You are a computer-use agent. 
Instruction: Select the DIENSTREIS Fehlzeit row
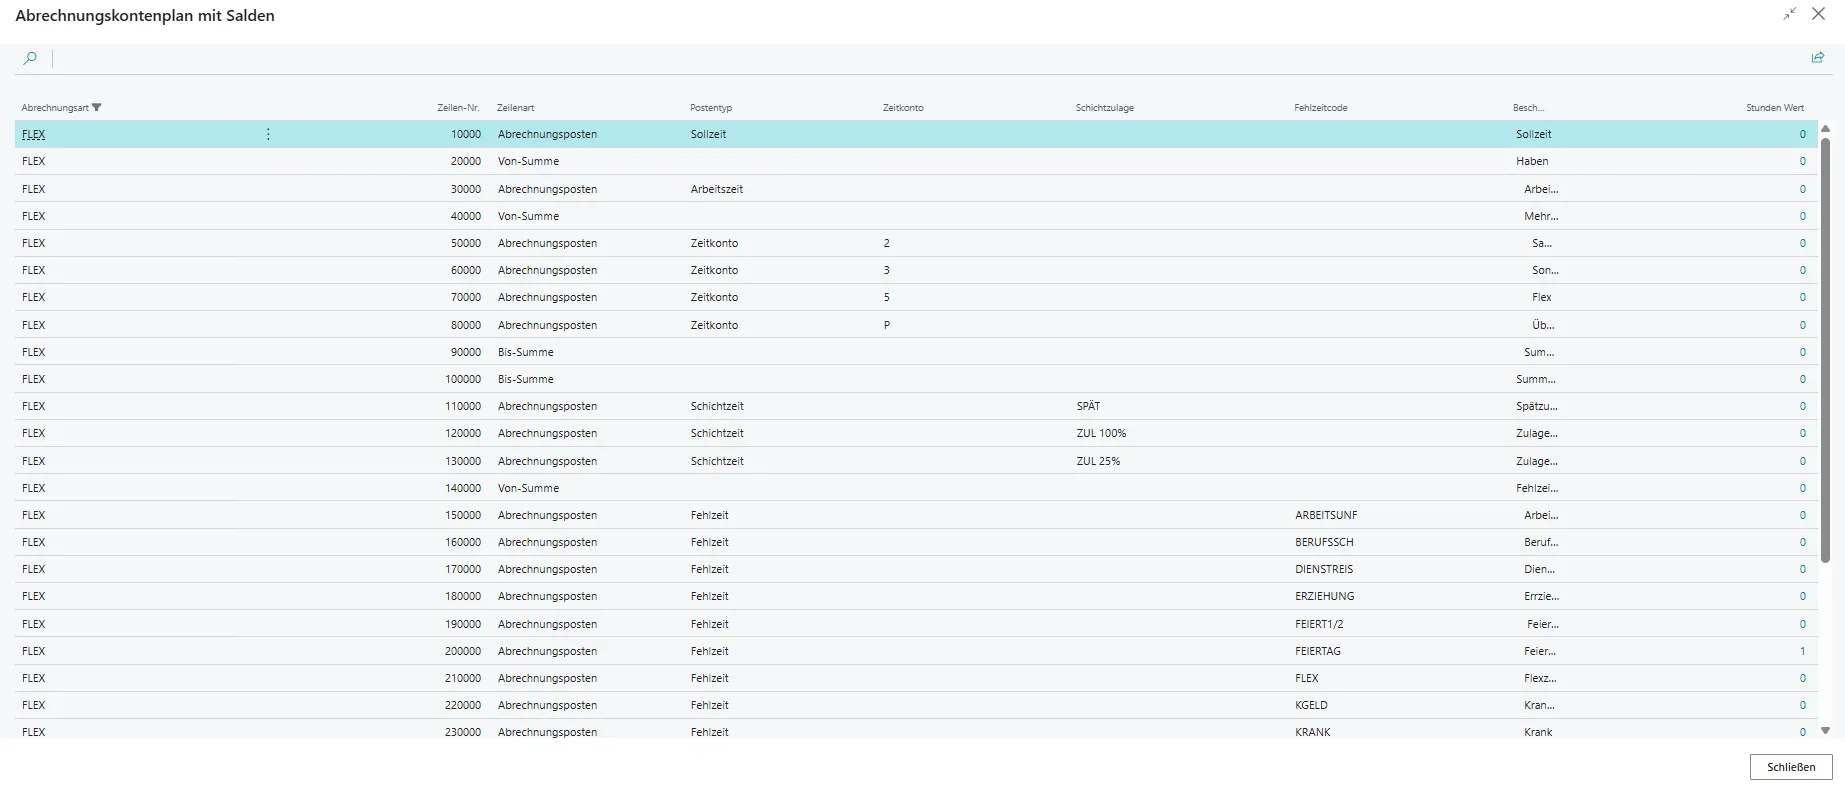pos(1323,569)
